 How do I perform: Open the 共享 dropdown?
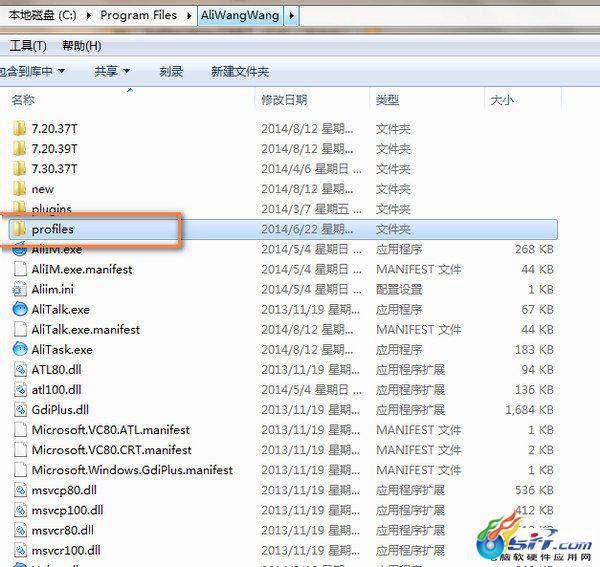[112, 71]
